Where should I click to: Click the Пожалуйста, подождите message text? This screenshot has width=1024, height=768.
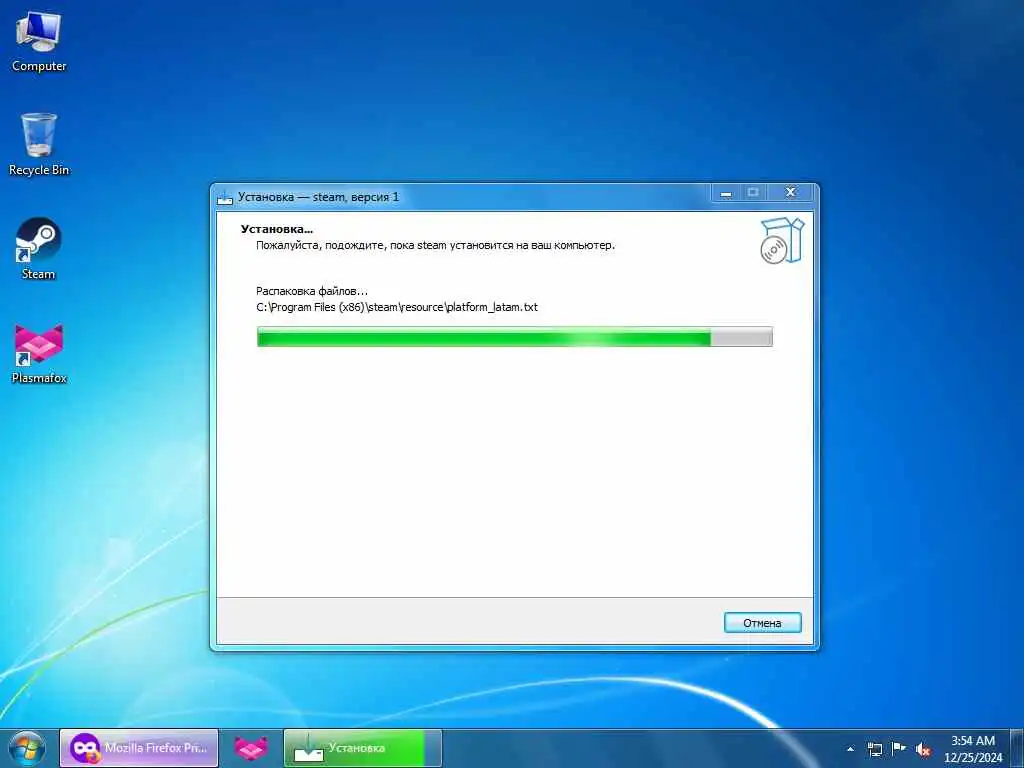point(435,246)
